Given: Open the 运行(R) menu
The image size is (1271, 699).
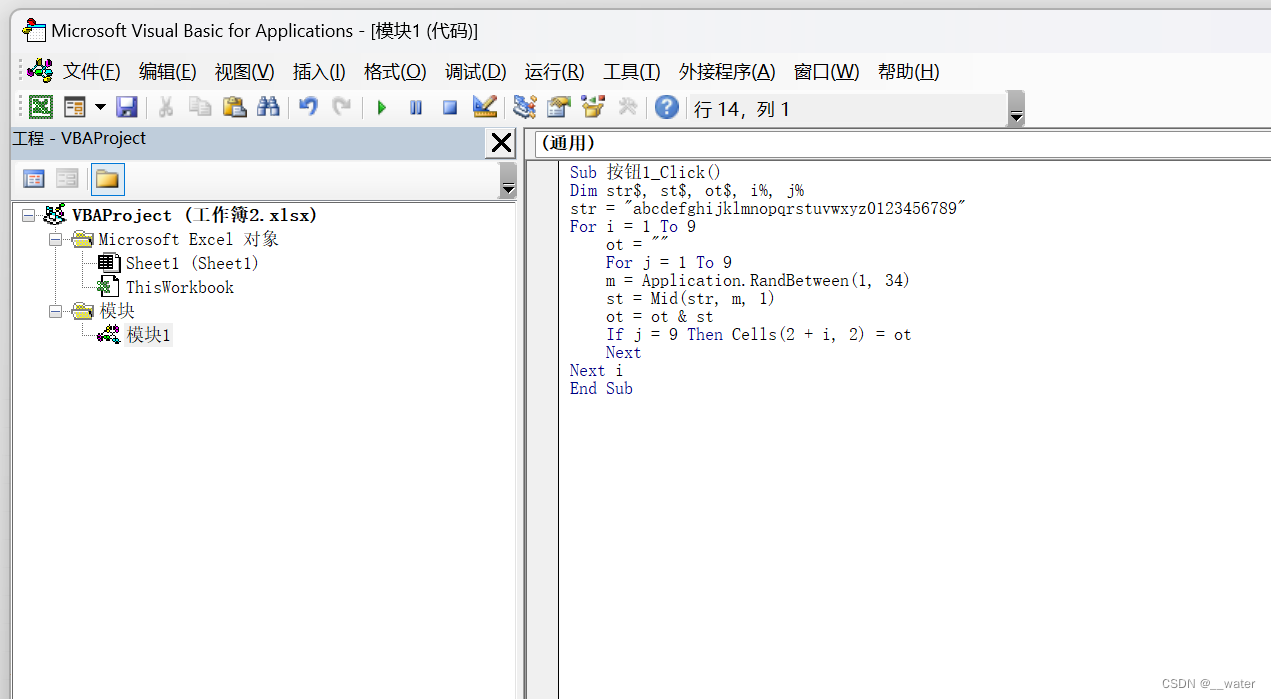Looking at the screenshot, I should pos(554,72).
